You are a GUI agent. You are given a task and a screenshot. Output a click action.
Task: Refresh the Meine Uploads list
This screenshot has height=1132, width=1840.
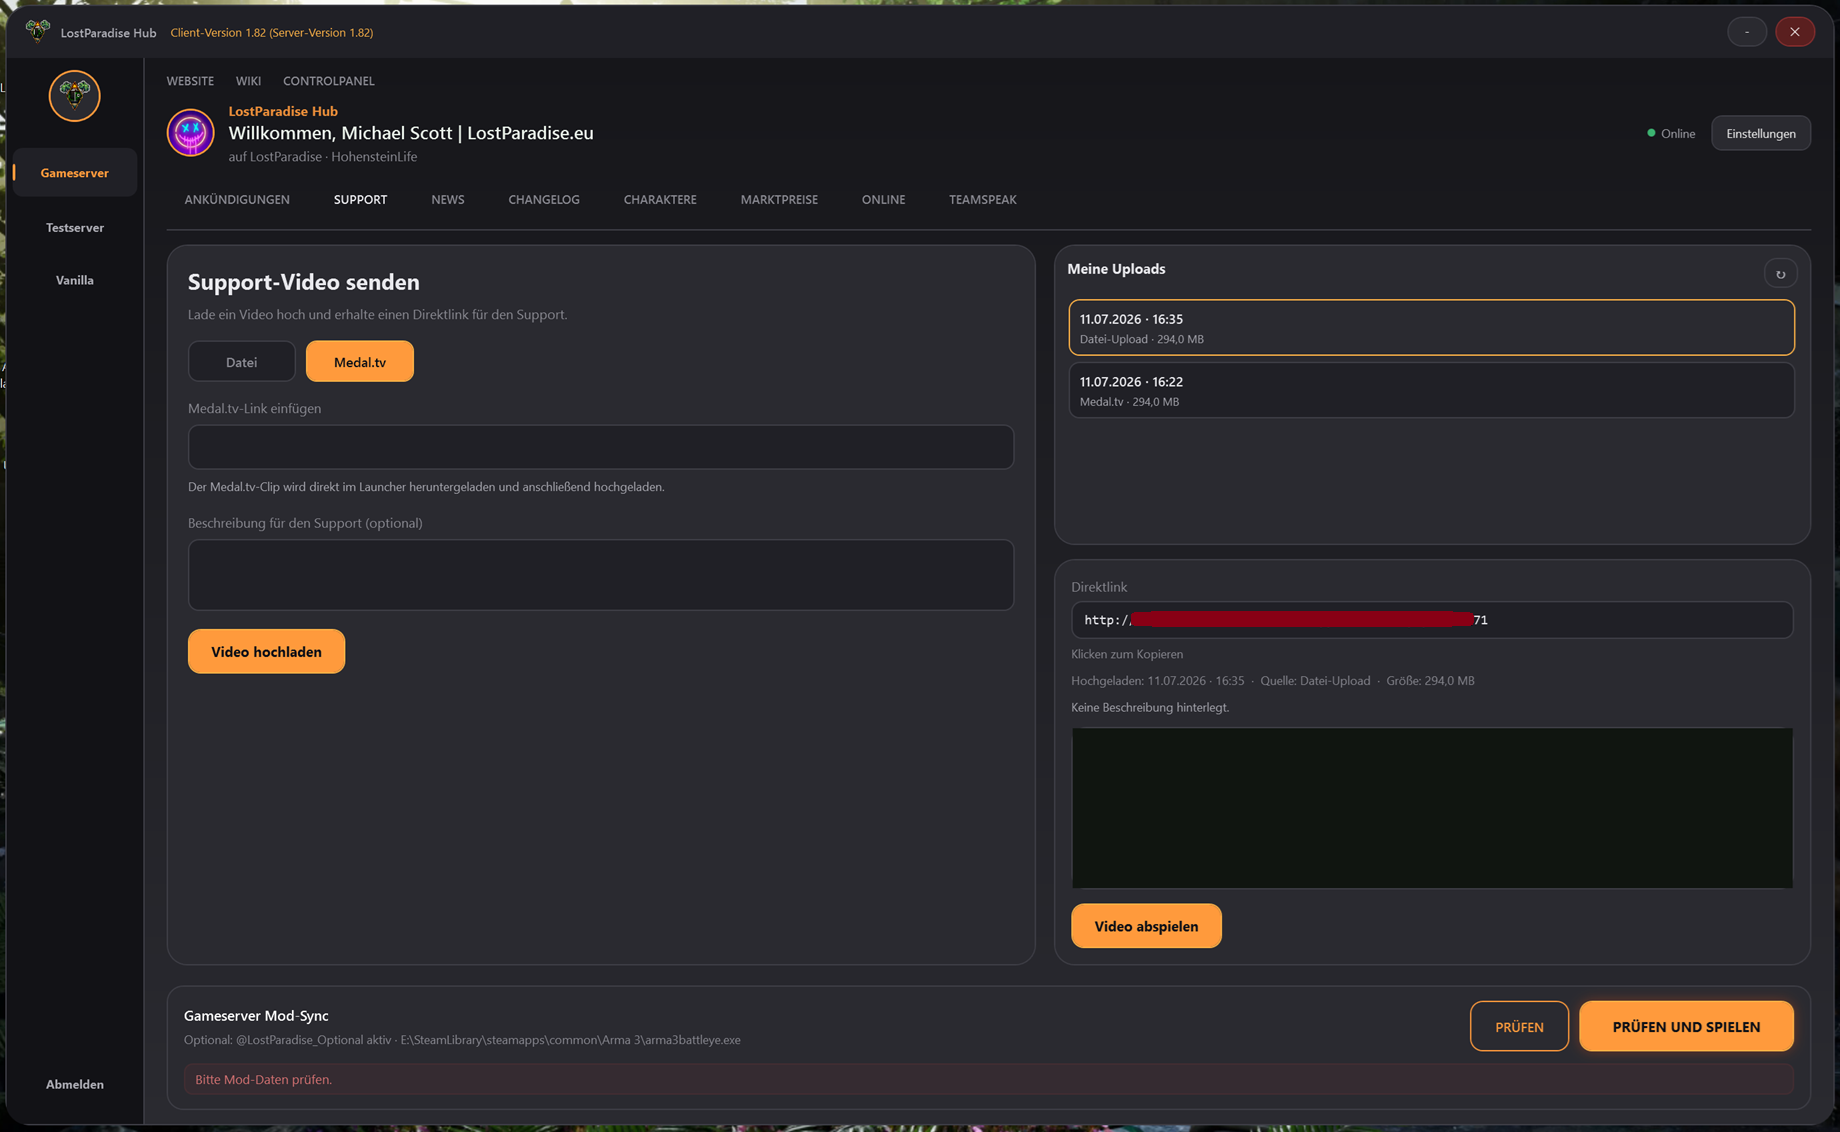click(x=1779, y=274)
